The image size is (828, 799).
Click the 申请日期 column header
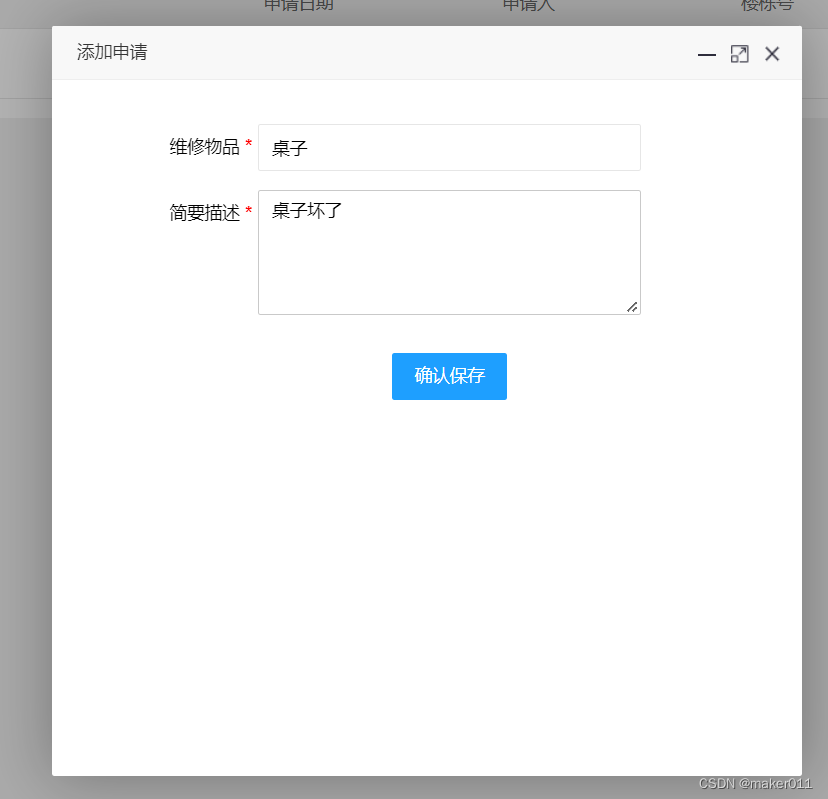pyautogui.click(x=298, y=5)
